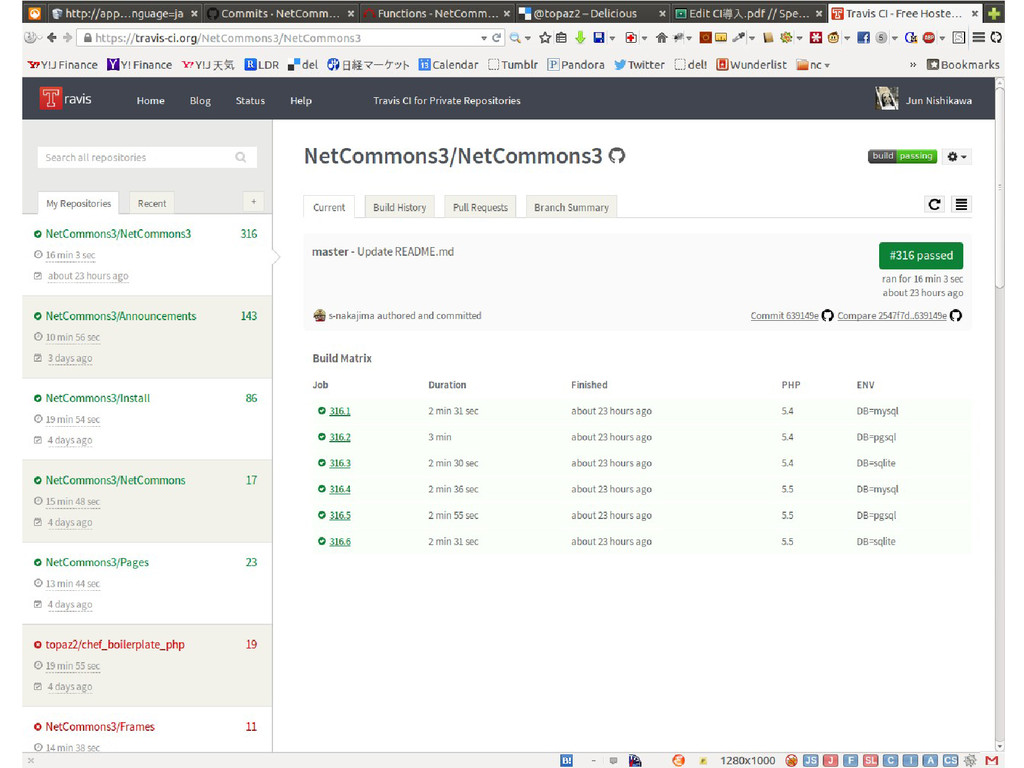The height and width of the screenshot is (768, 1024).
Task: Click the Travis logo icon
Action: pos(50,99)
